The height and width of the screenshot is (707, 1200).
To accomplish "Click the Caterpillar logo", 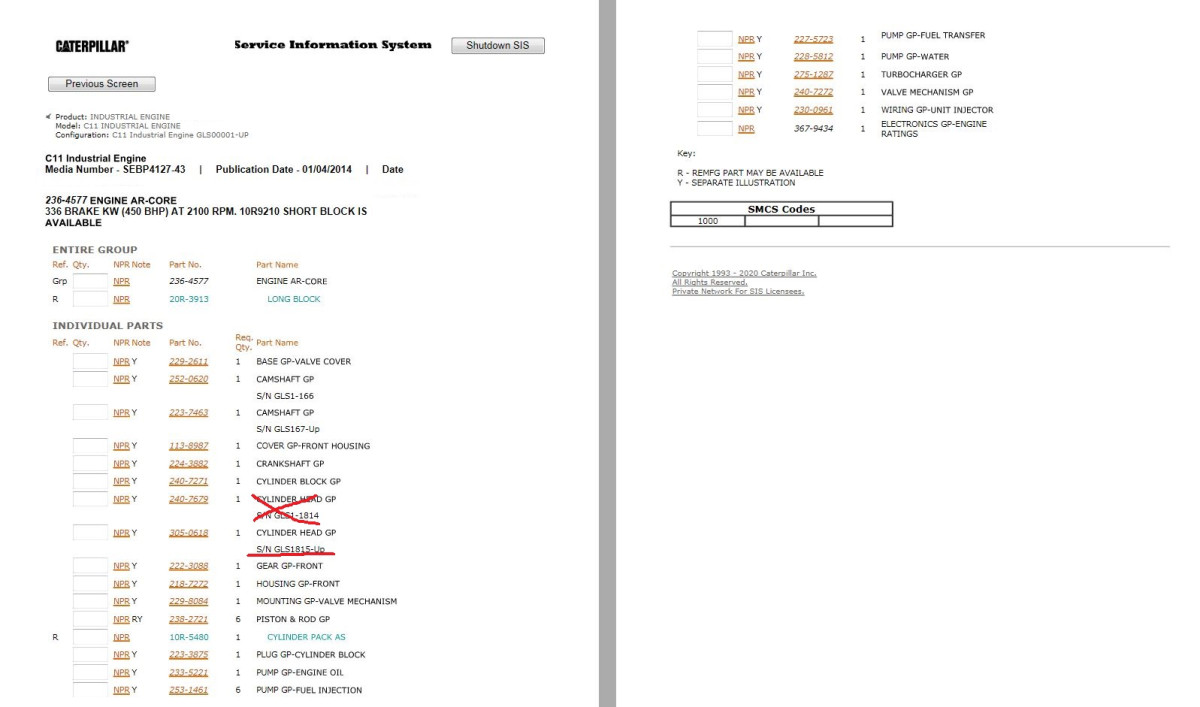I will pos(92,47).
